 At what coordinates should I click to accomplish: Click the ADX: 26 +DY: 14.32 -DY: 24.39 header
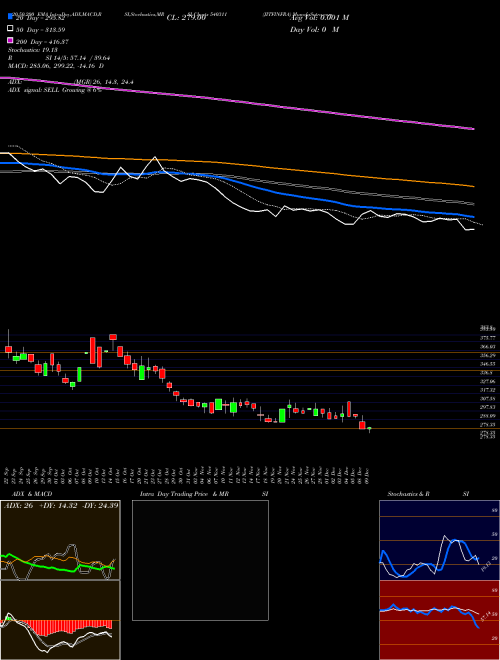(x=61, y=506)
